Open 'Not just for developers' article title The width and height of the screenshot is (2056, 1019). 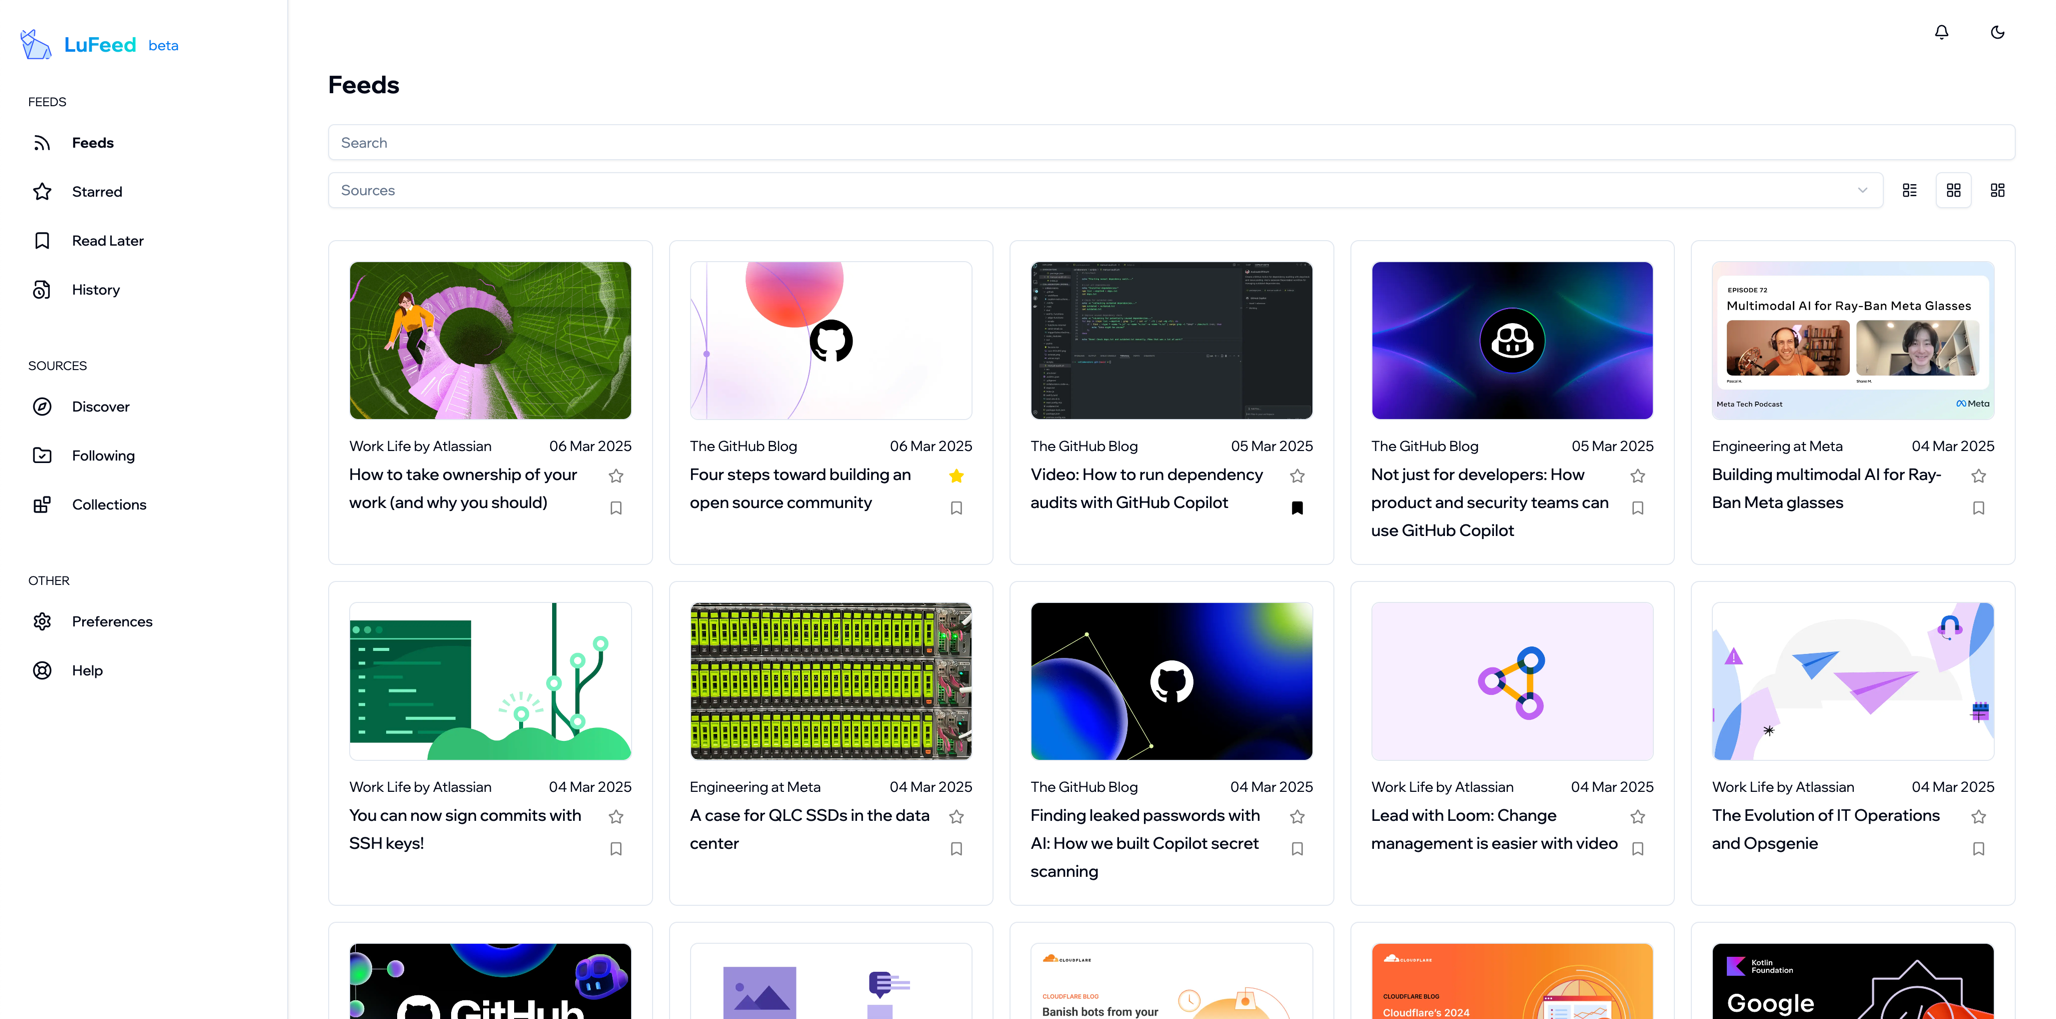click(1490, 503)
